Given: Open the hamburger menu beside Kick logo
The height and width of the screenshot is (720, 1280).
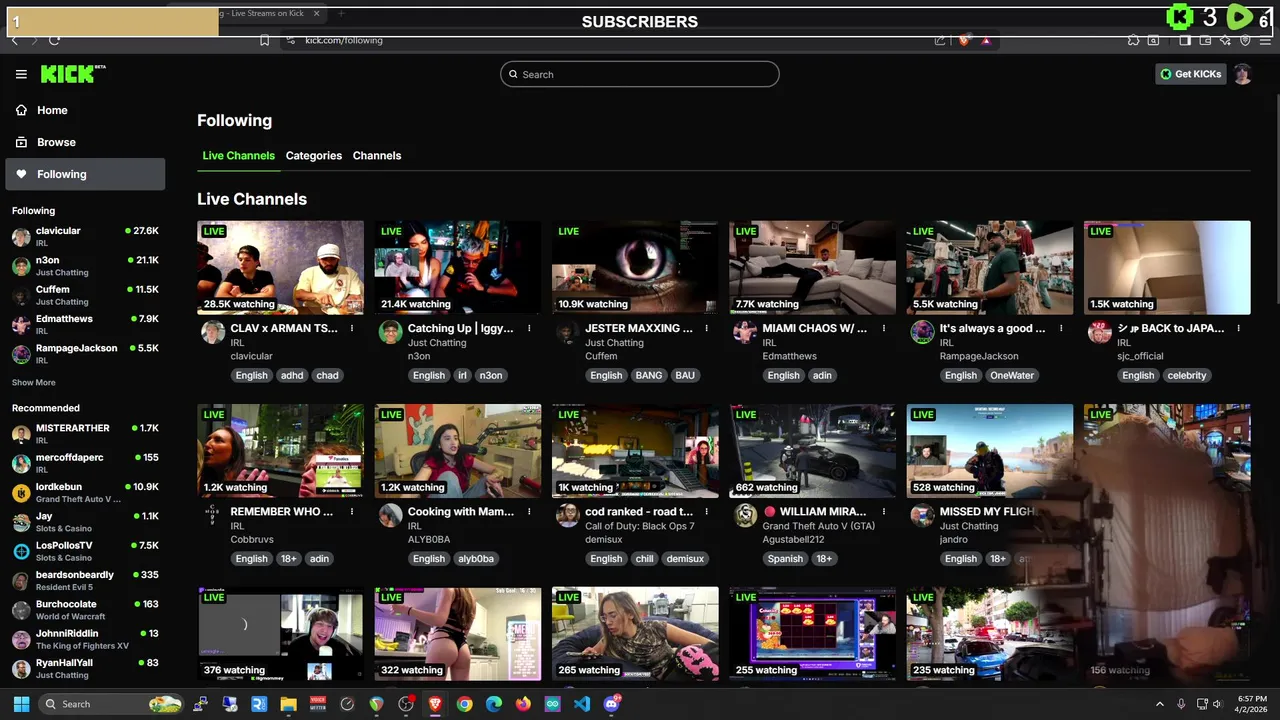Looking at the screenshot, I should click(21, 74).
